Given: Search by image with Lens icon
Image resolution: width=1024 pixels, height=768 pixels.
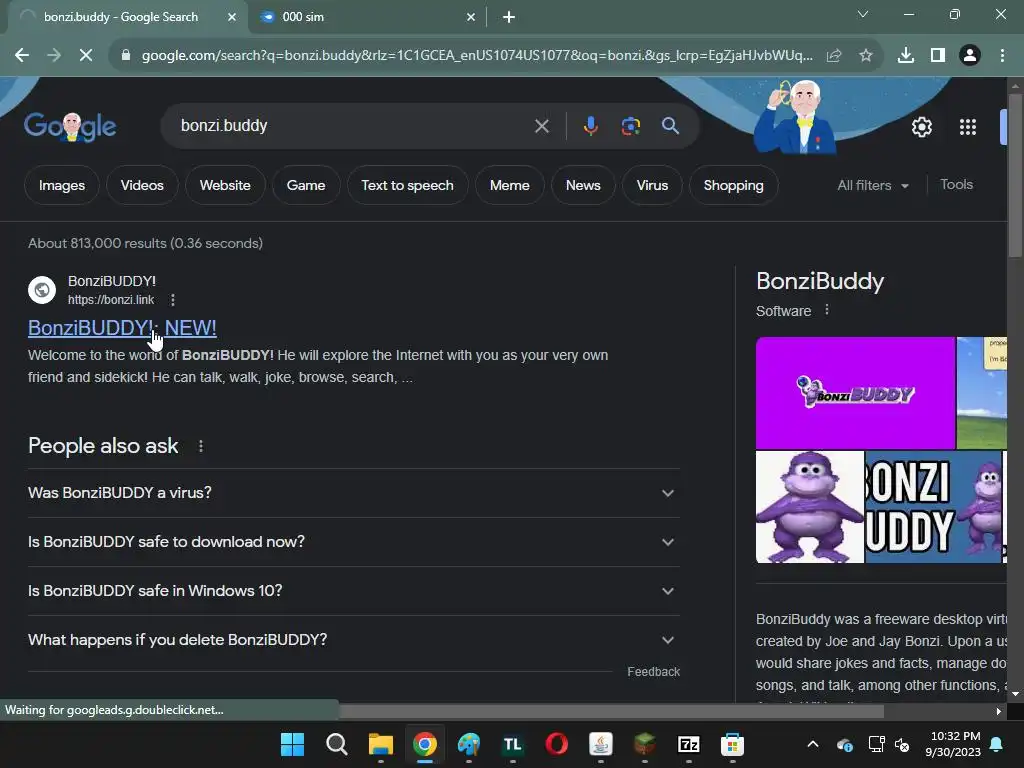Looking at the screenshot, I should point(631,126).
